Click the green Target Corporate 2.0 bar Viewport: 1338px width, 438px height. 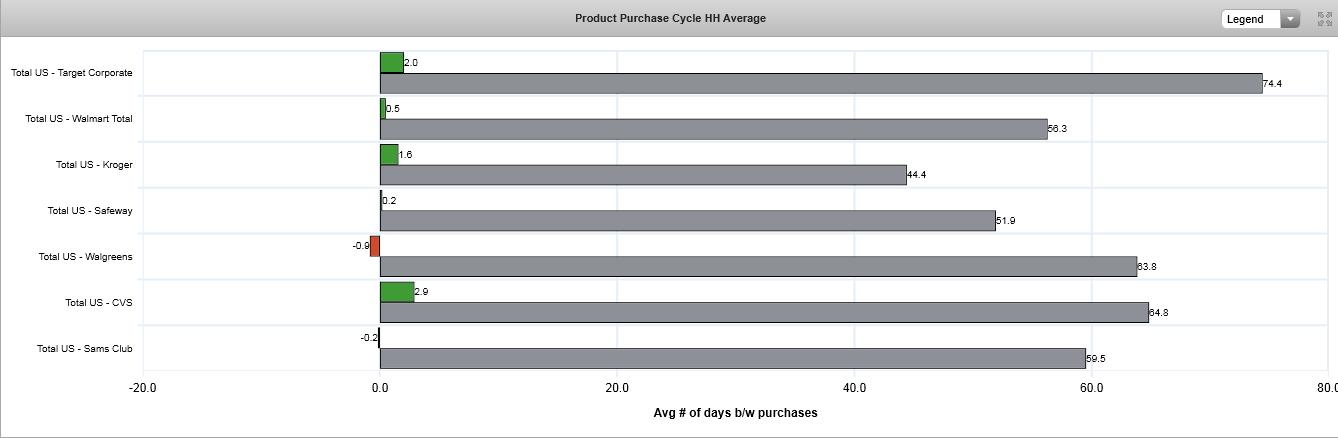(x=392, y=62)
